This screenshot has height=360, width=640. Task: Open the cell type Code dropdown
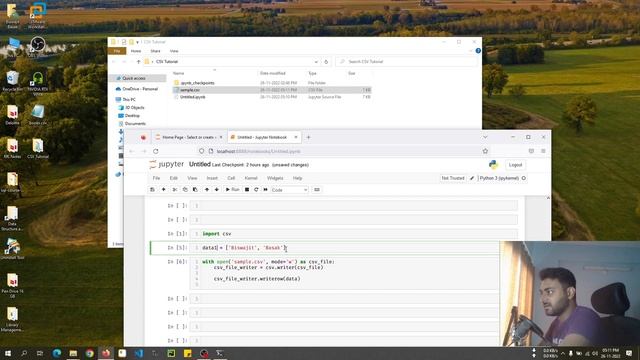tap(289, 190)
